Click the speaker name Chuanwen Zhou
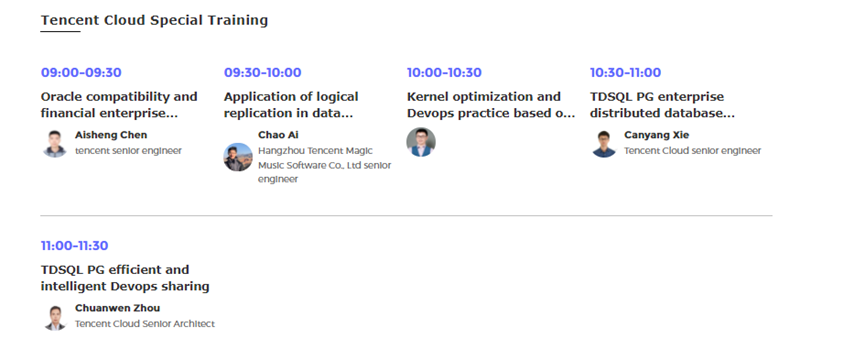Screen dimensions: 865x360 pos(118,308)
